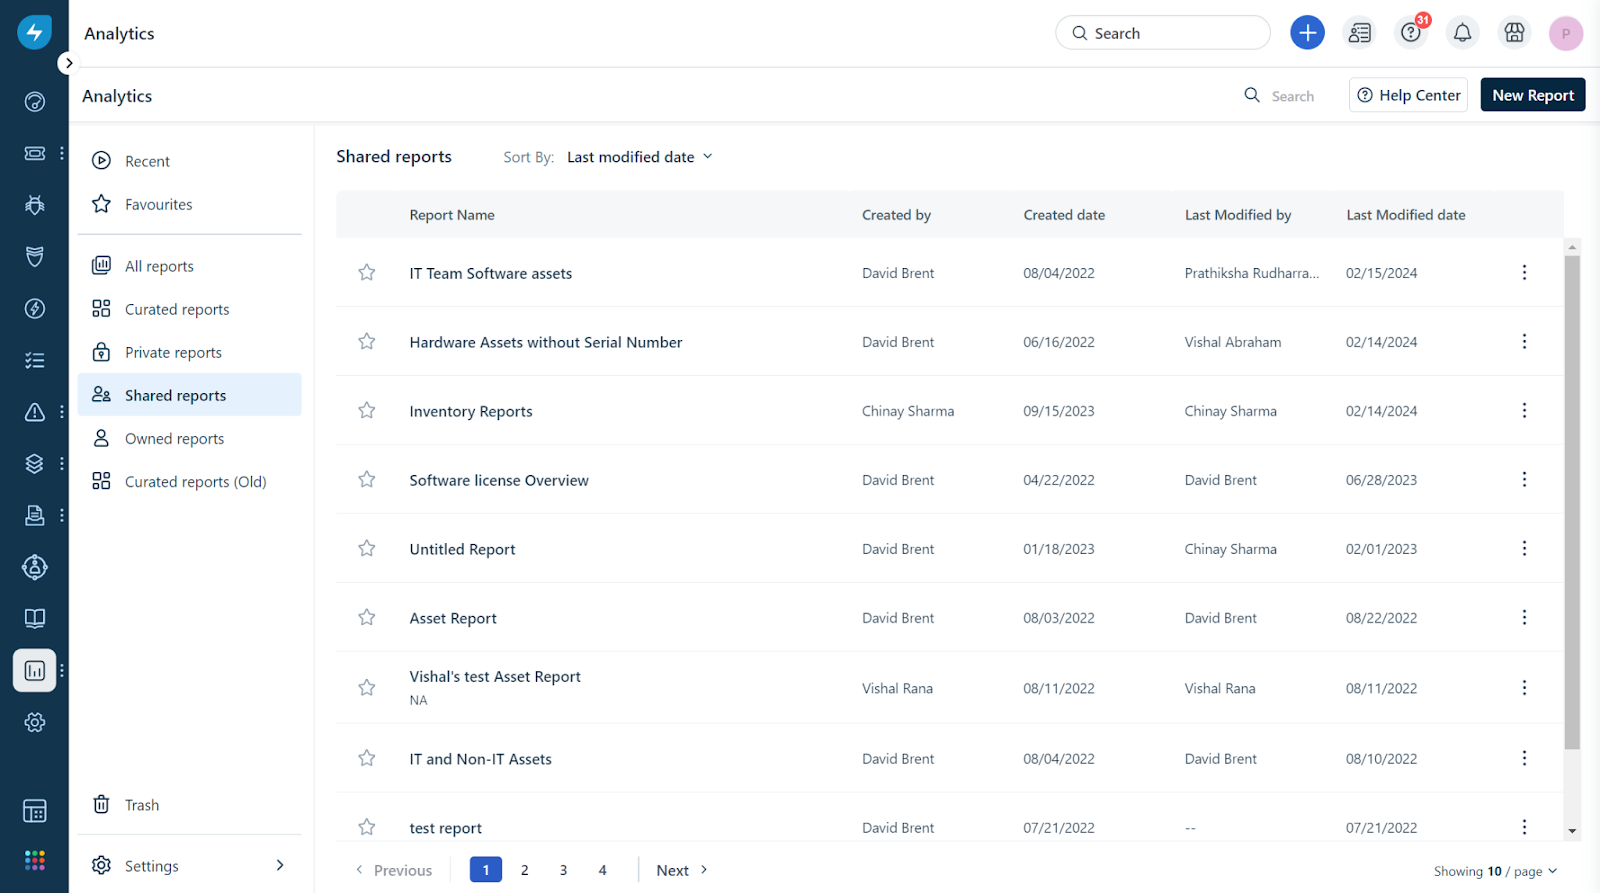Open the alerts triangle icon in left rail
Viewport: 1600px width, 893px height.
(35, 412)
